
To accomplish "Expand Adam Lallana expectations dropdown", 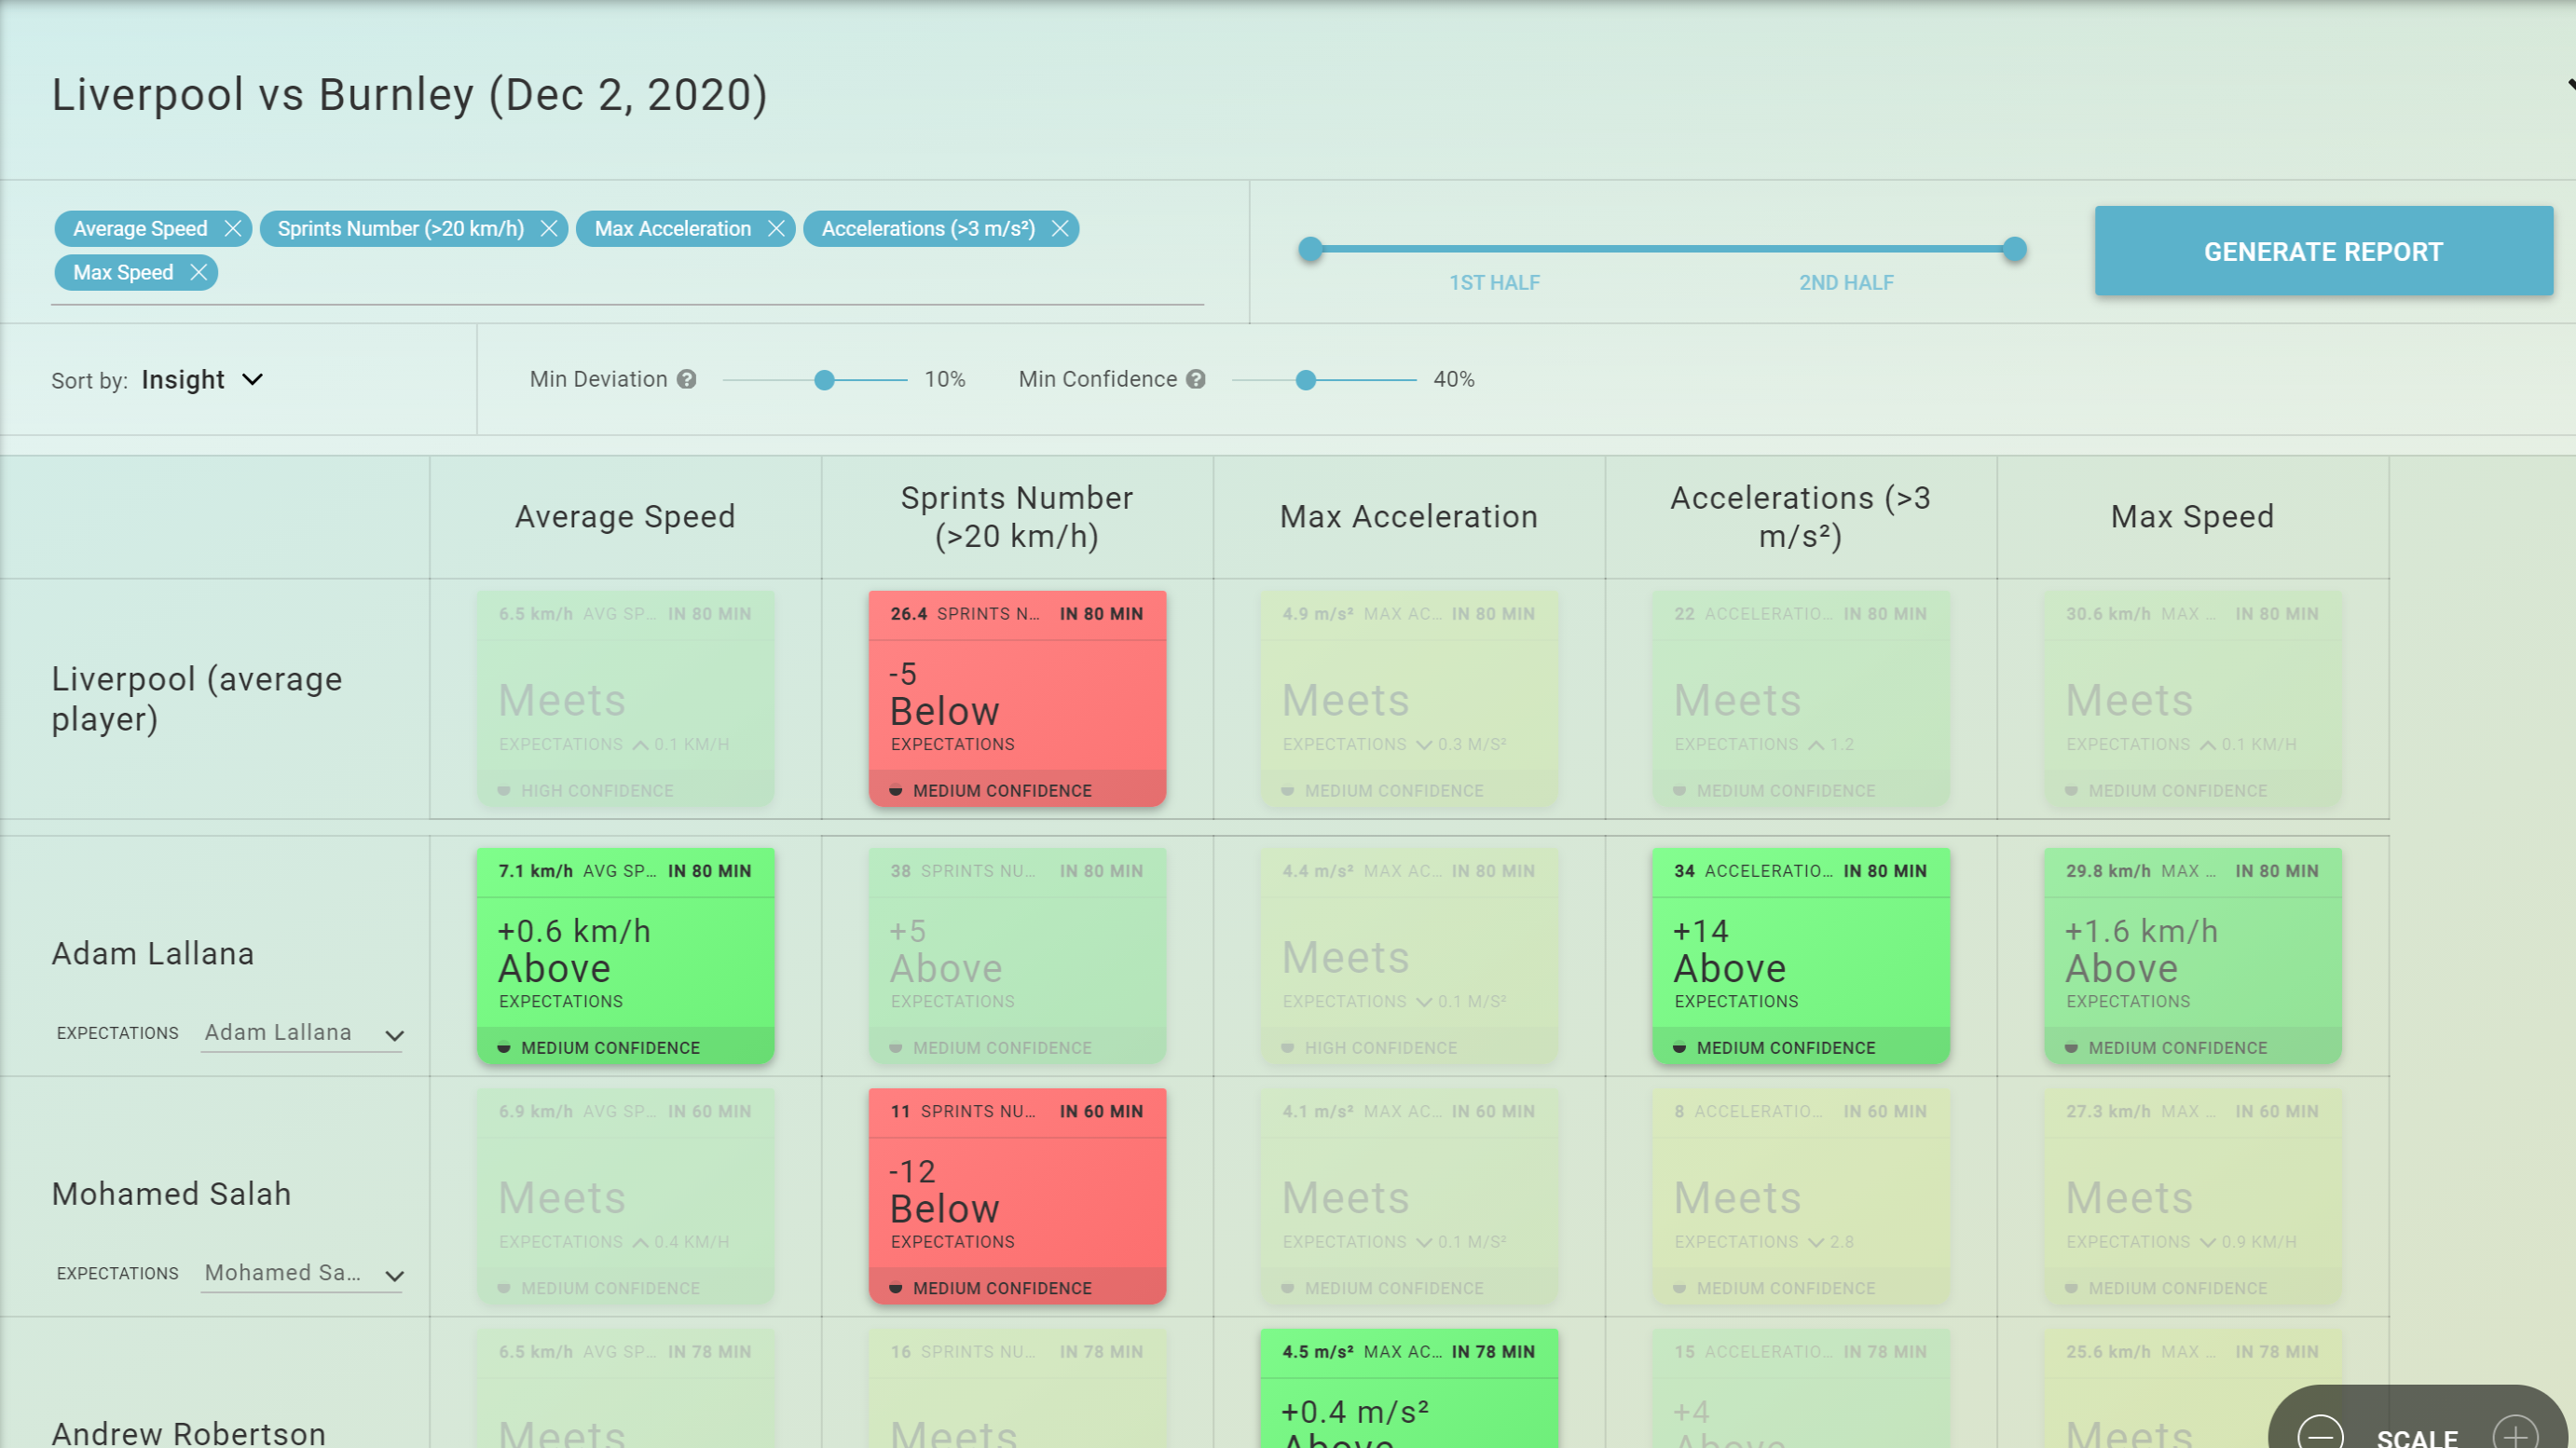I will (x=395, y=1036).
